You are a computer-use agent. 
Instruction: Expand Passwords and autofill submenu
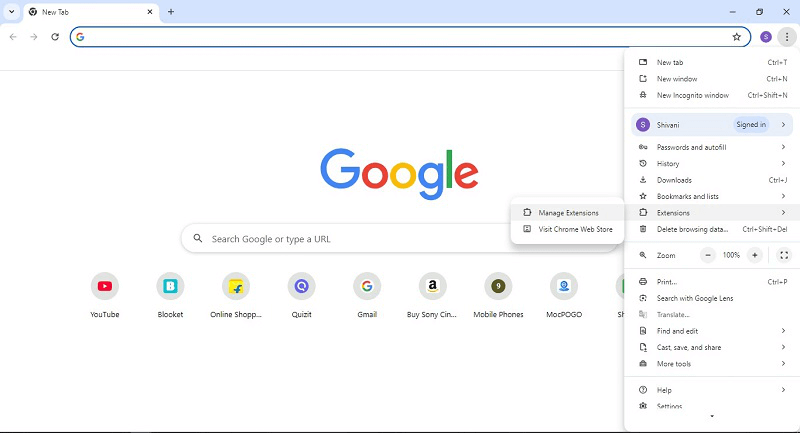(x=712, y=147)
